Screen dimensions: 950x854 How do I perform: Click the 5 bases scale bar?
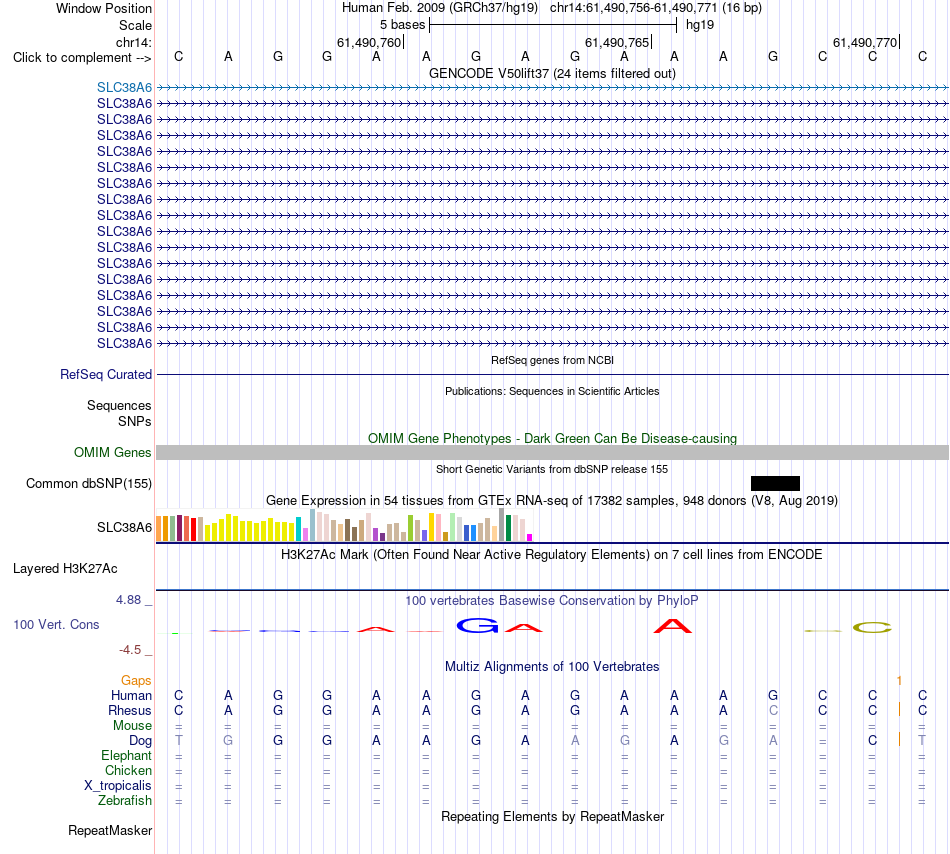(x=553, y=25)
